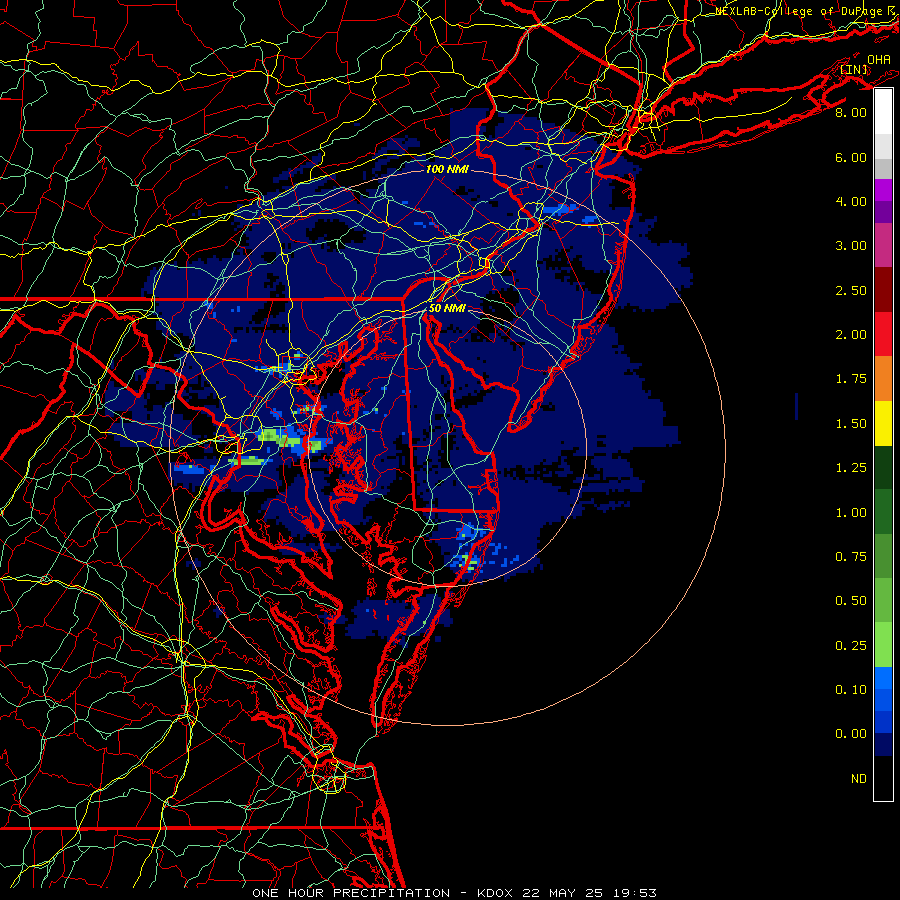Viewport: 900px width, 900px height.
Task: Click the "OHA" product label
Action: tap(879, 60)
